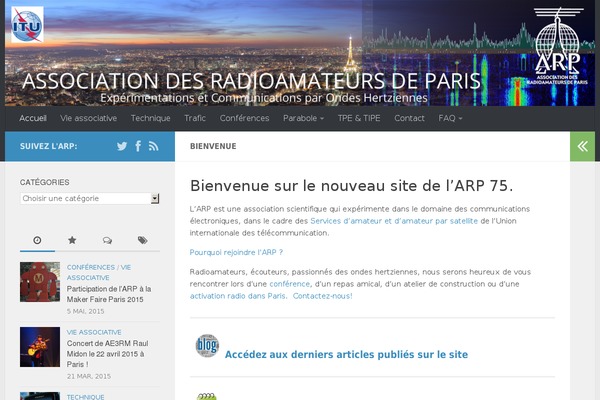600x400 pixels.
Task: Select the tags tab icon
Action: tap(142, 240)
